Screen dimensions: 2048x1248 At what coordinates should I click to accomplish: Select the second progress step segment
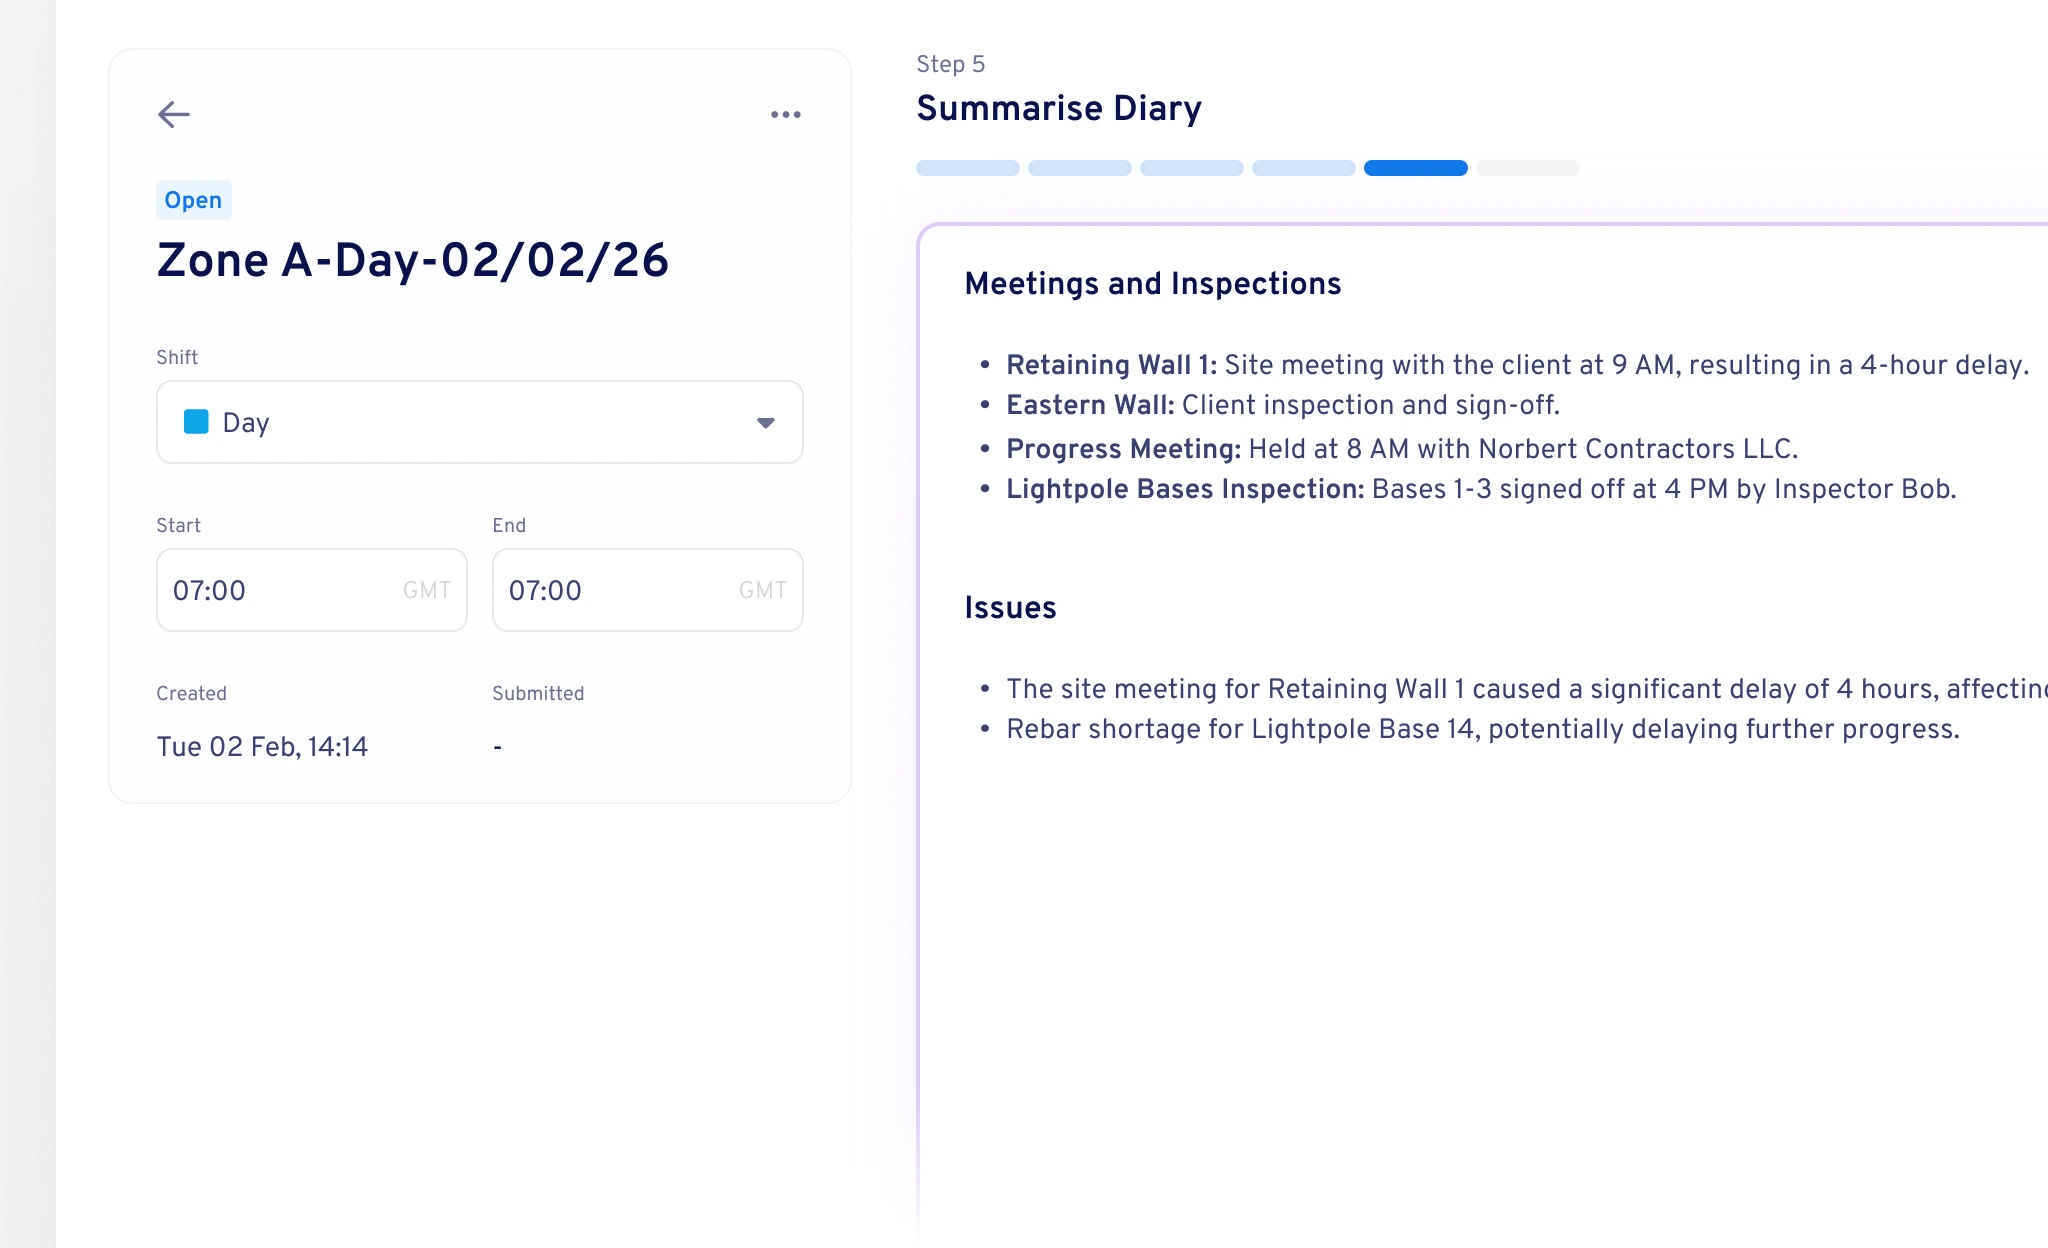tap(1080, 168)
